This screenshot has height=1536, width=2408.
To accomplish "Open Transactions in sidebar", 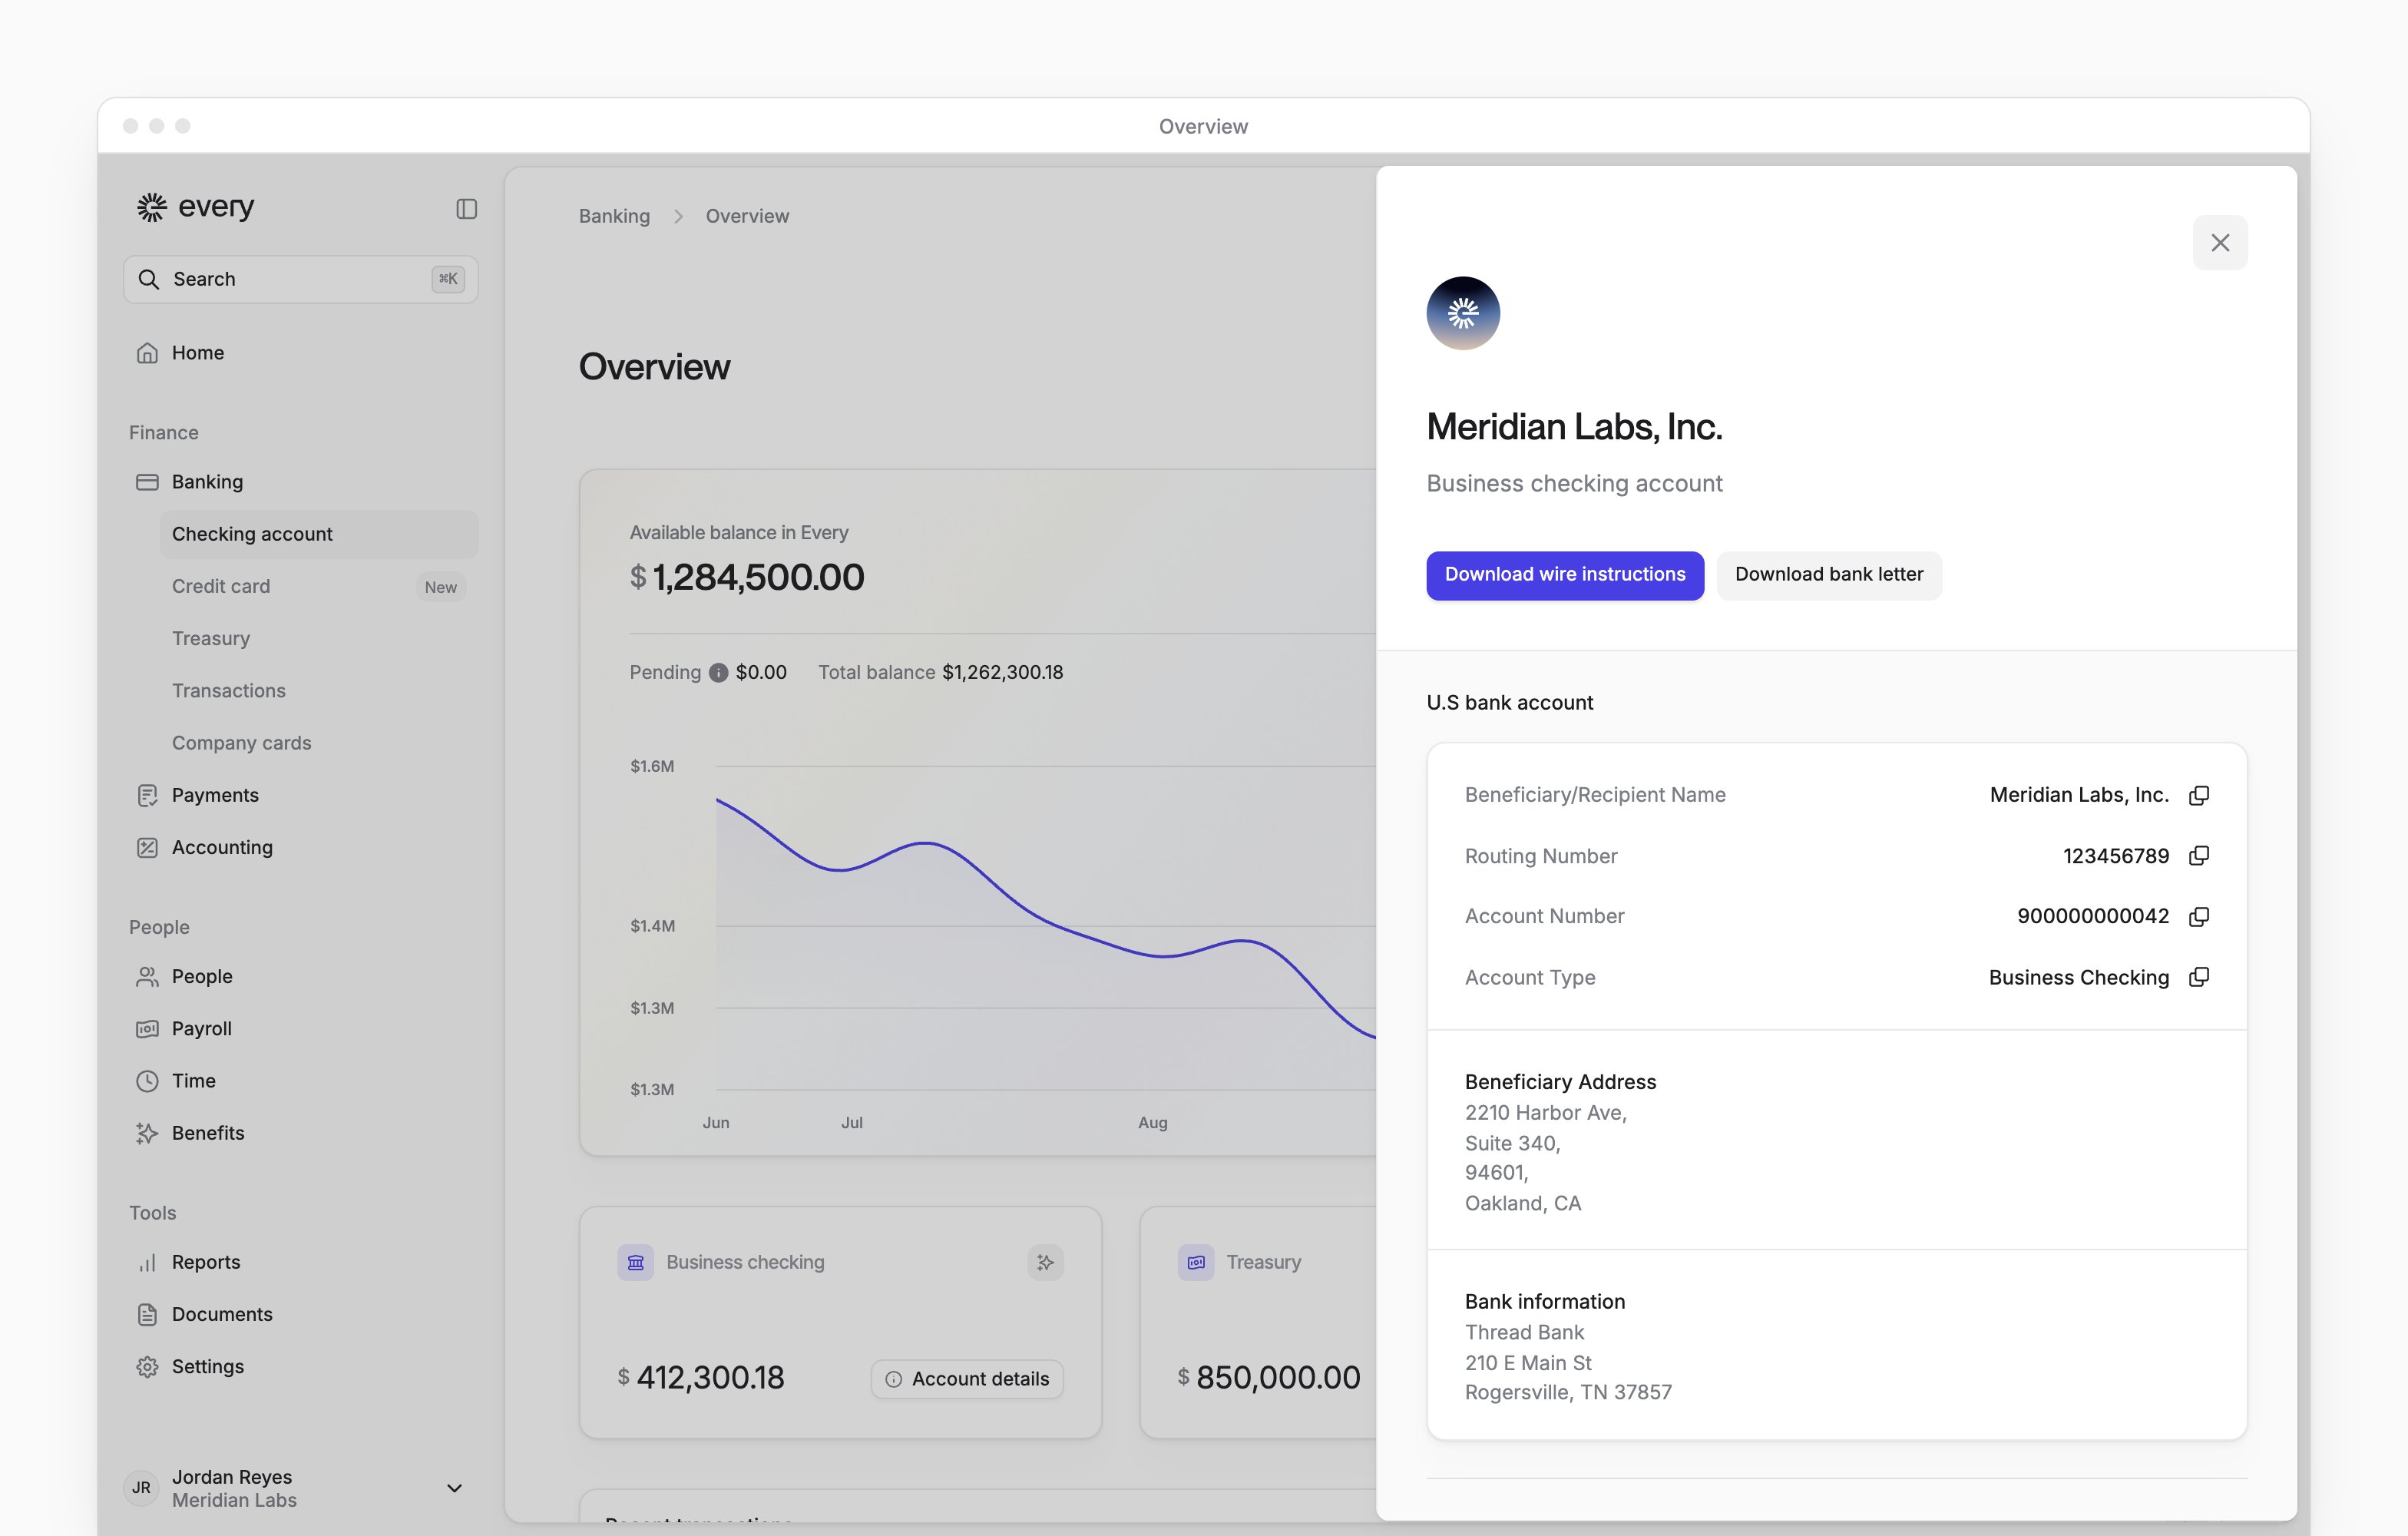I will (318, 691).
